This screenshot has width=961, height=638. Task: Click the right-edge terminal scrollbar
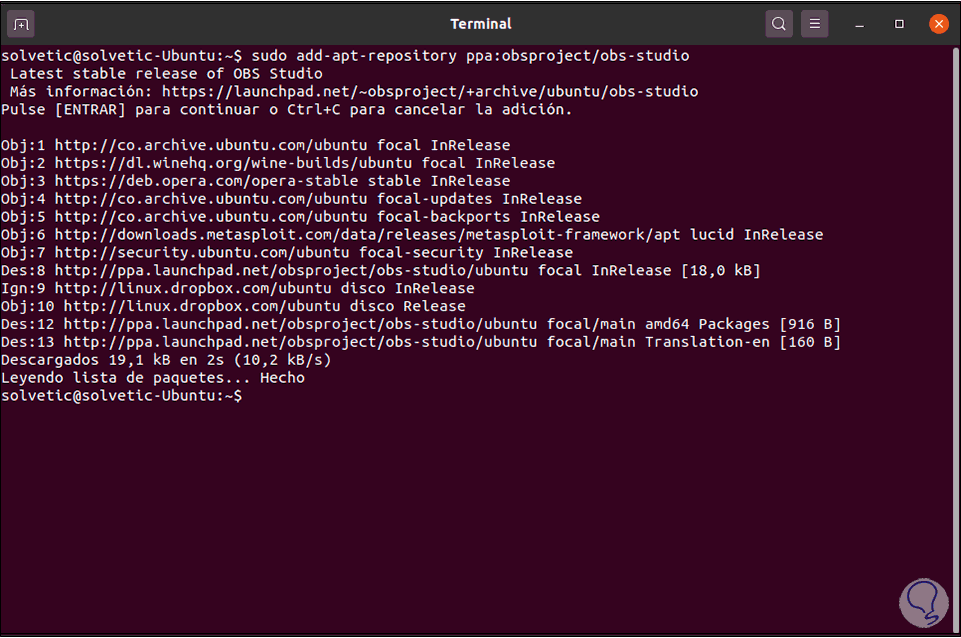point(955,300)
